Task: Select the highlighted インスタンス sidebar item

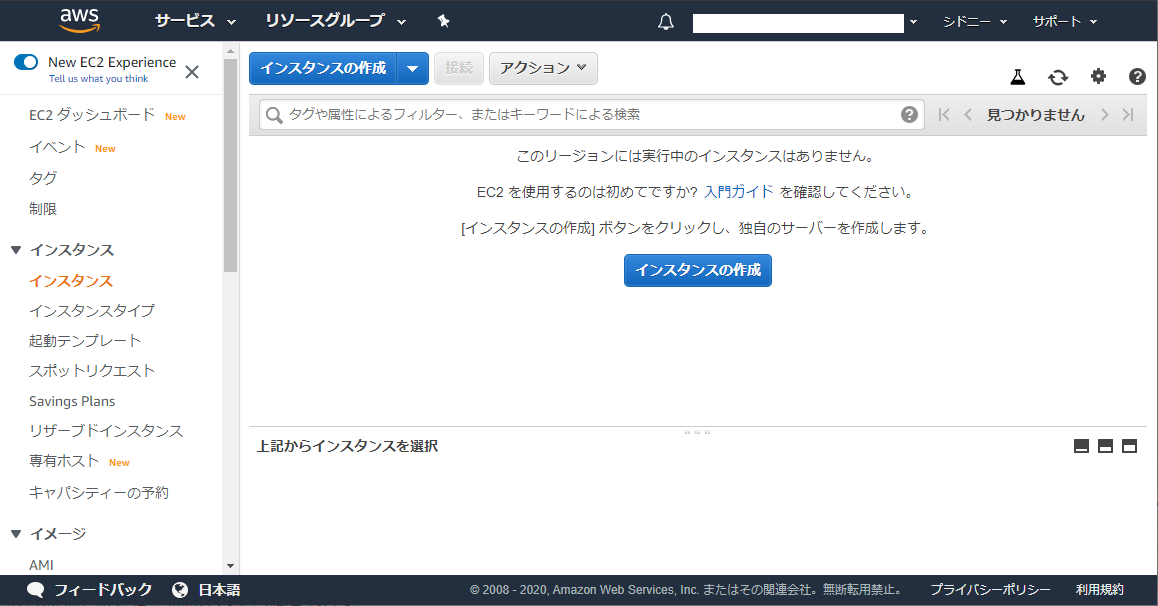Action: click(71, 281)
